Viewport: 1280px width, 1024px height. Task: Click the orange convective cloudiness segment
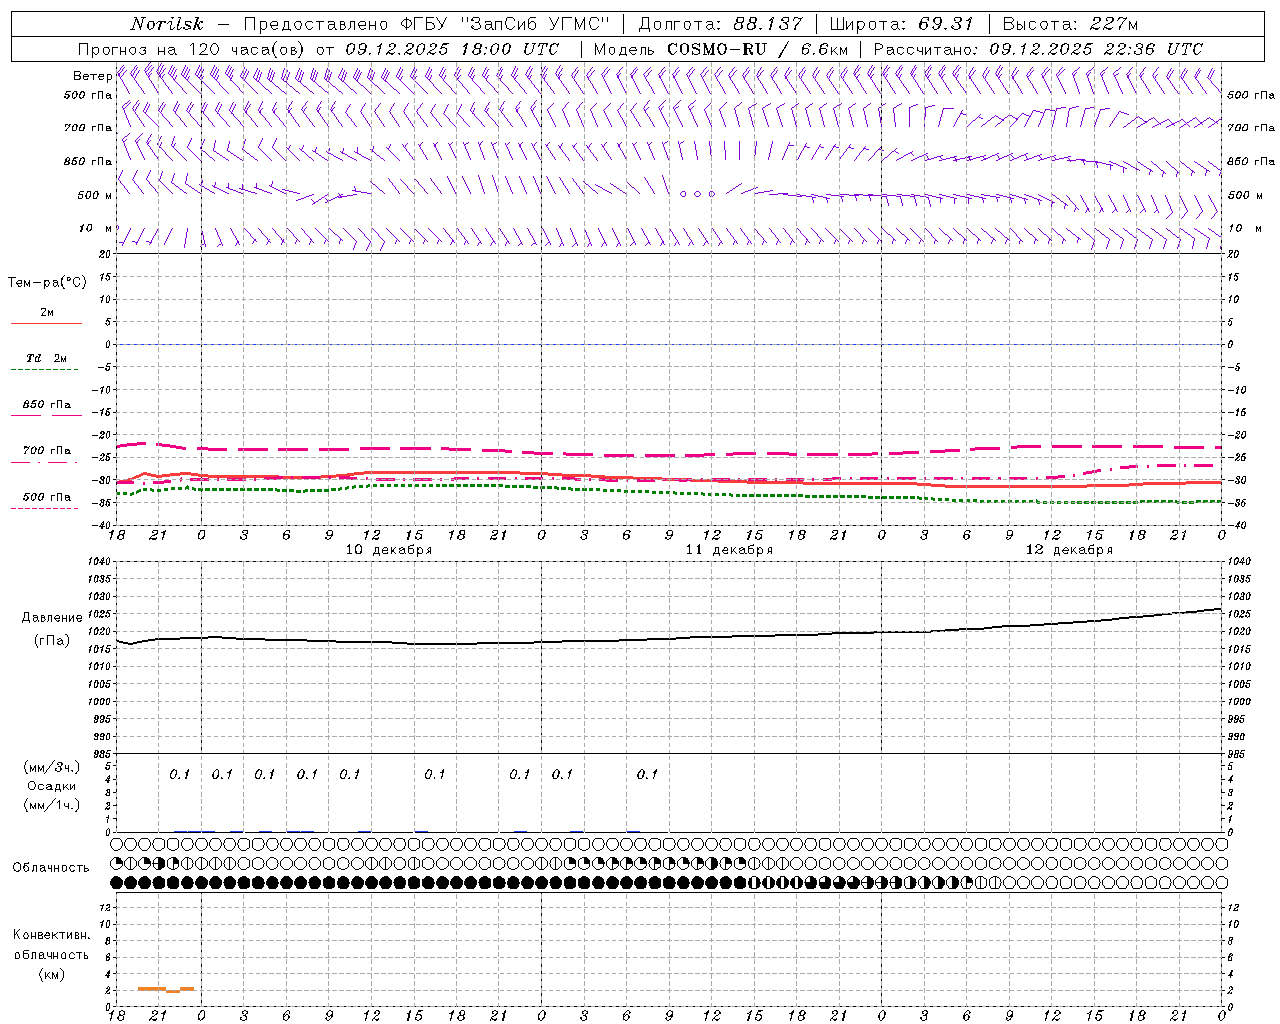click(x=165, y=989)
